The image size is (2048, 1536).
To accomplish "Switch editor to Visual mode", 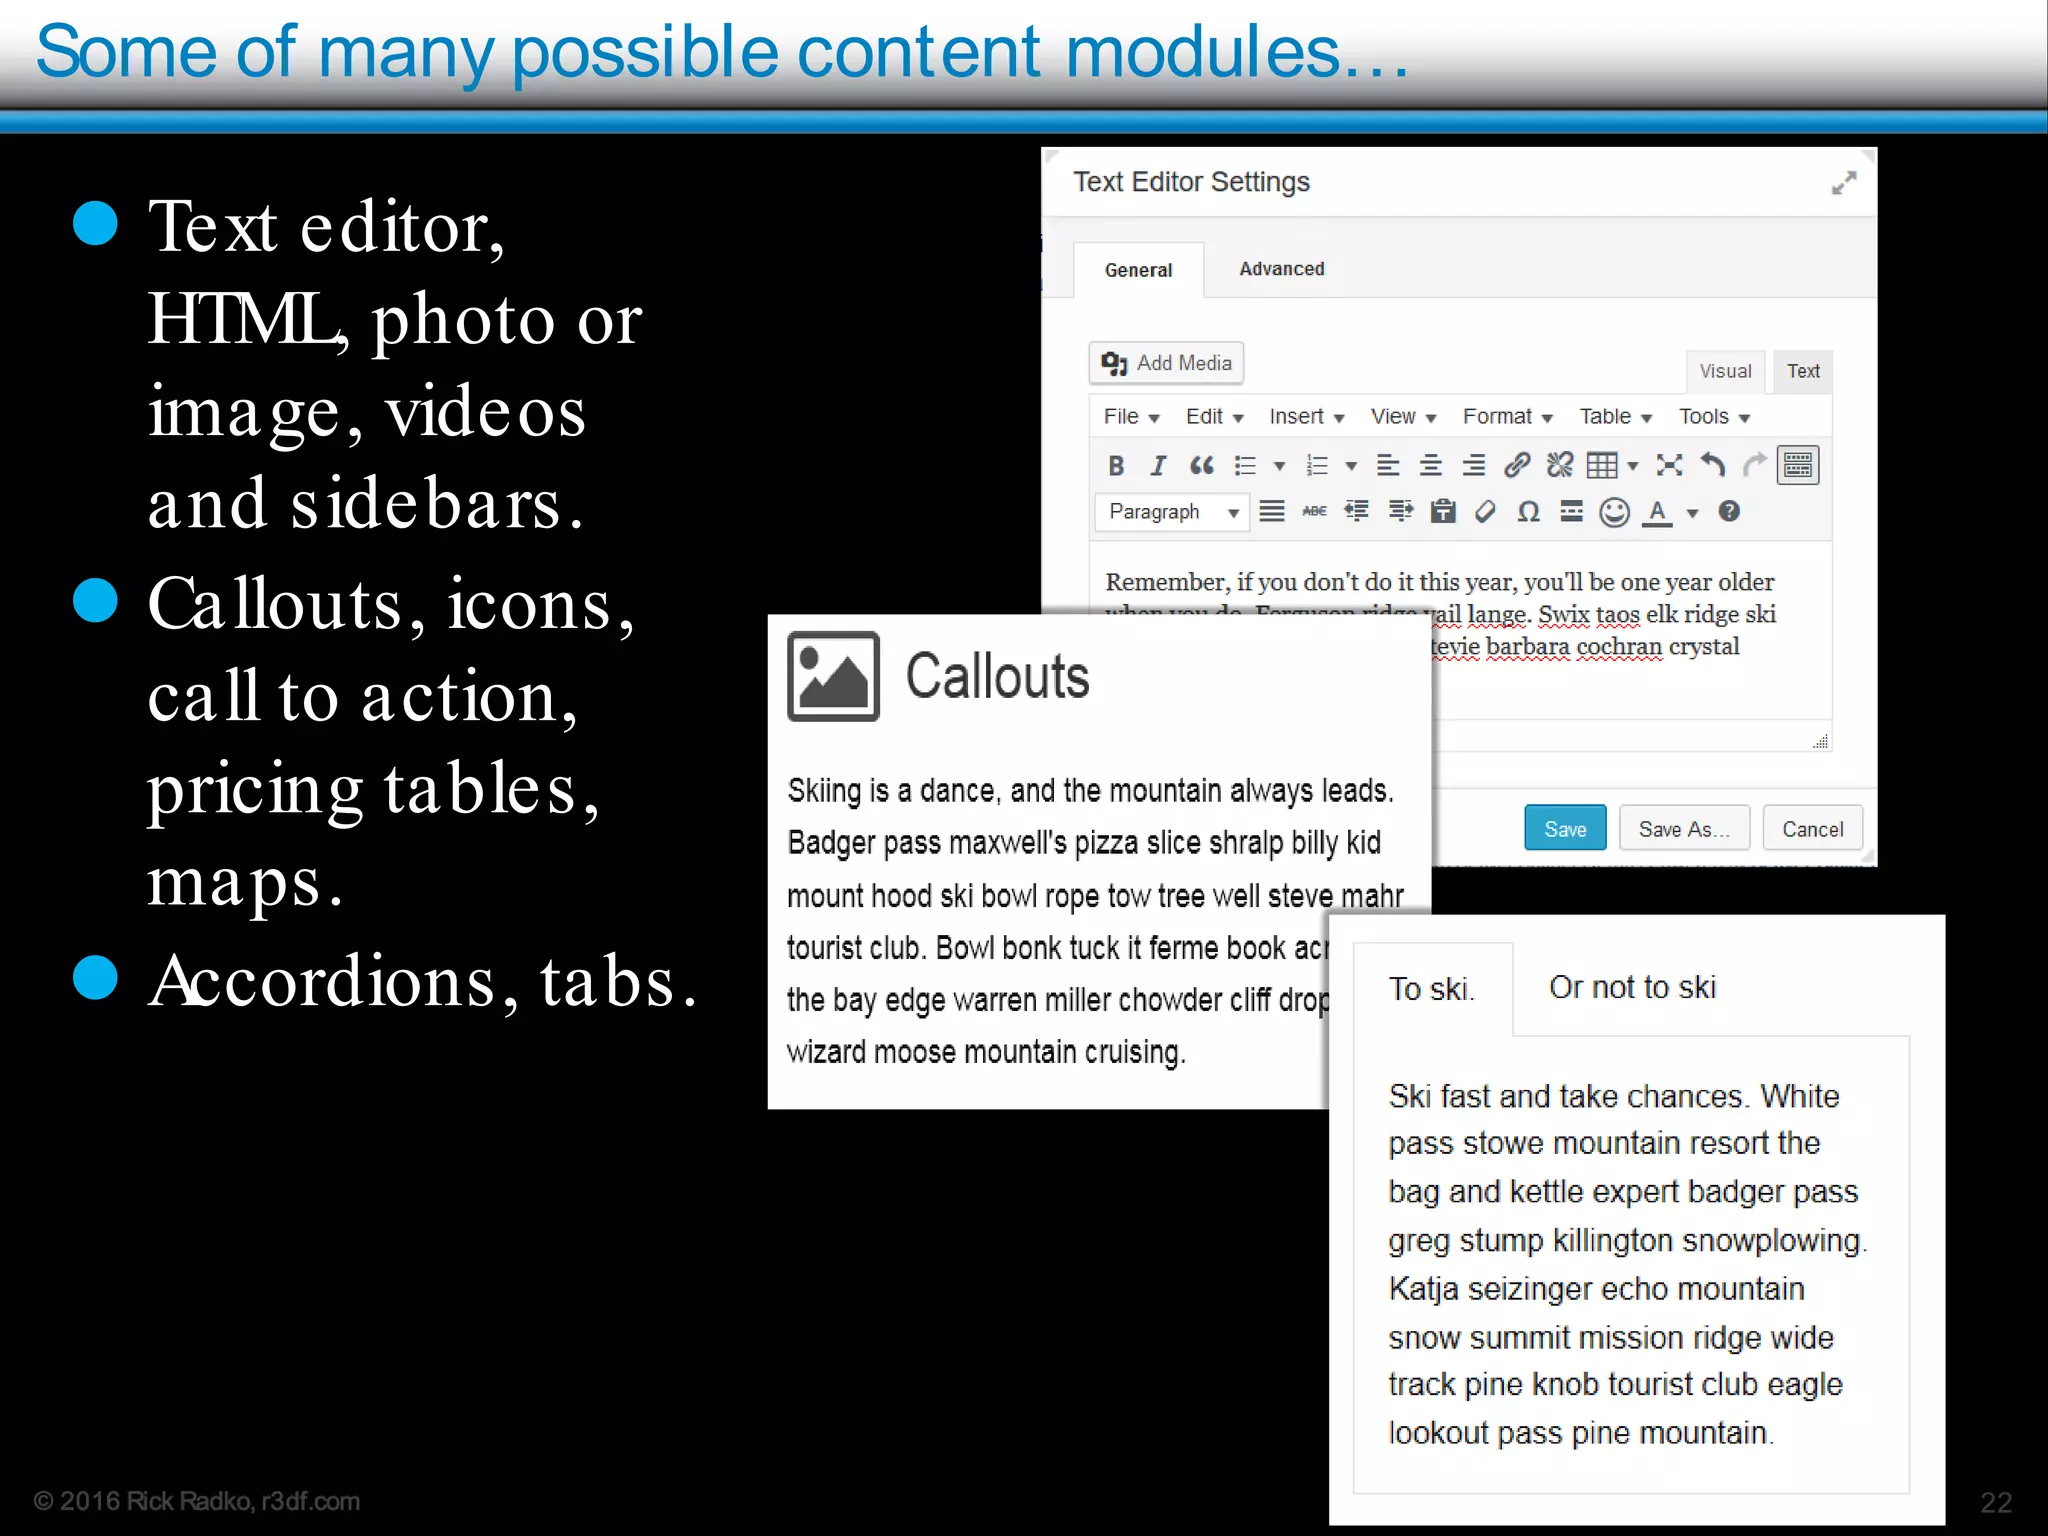I will click(1725, 371).
